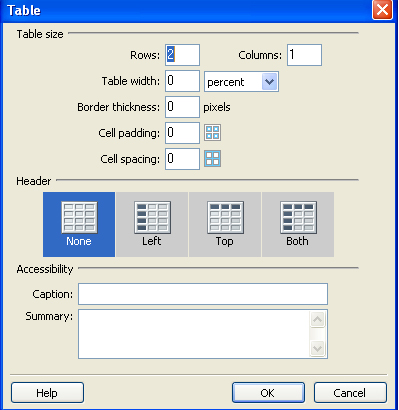
Task: Click the dropdown arrow beside percent
Action: [269, 82]
